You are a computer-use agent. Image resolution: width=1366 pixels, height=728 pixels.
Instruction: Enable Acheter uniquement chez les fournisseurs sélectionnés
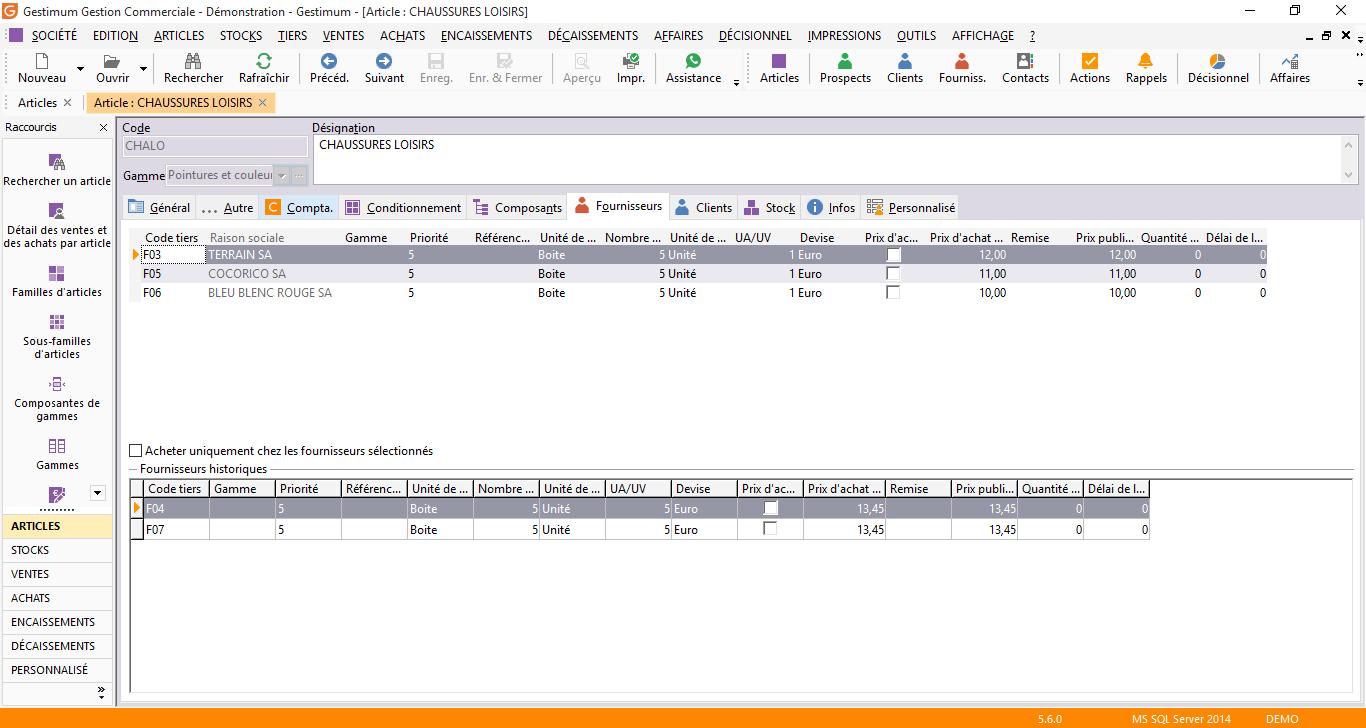tap(137, 451)
